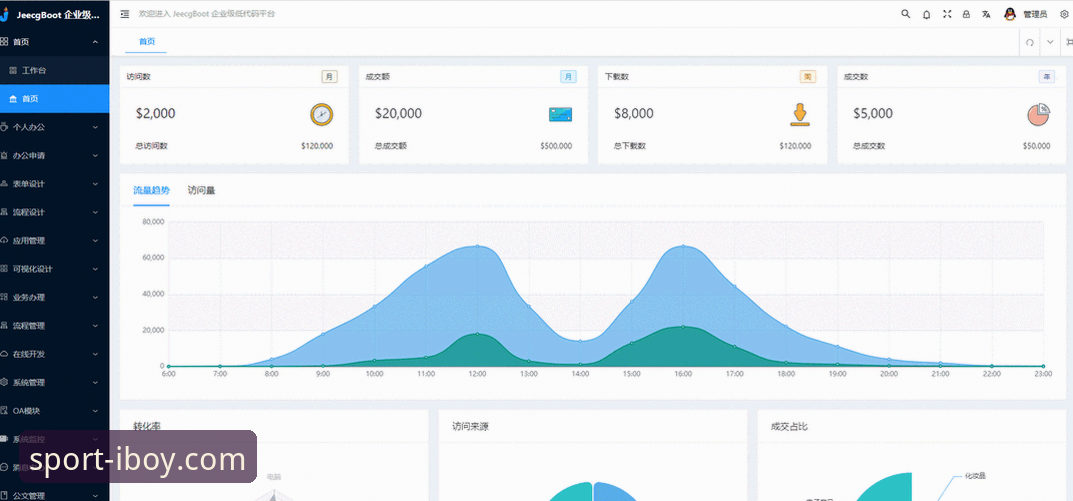Click the download icon in 下载数 card

(799, 114)
